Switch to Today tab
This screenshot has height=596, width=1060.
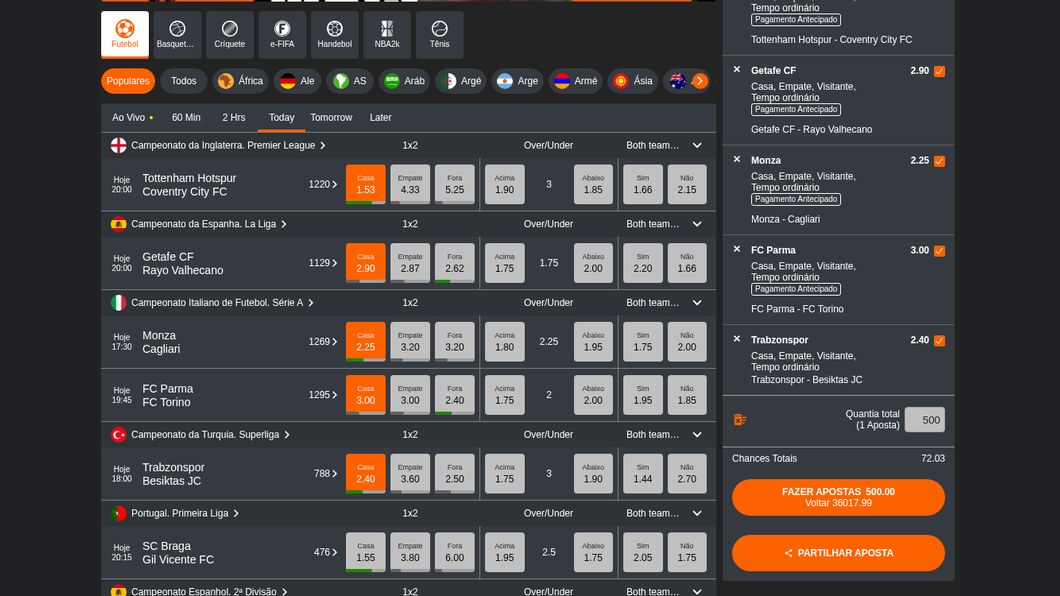coord(281,118)
